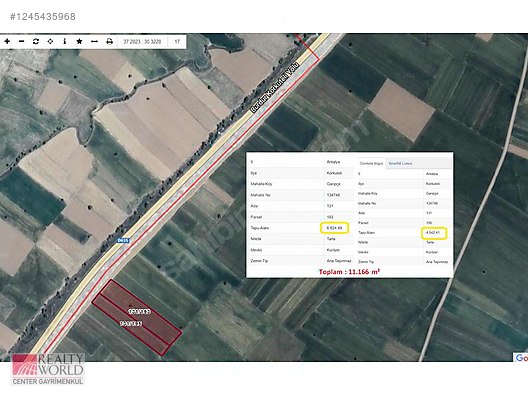
Task: Click the printer icon
Action: (x=109, y=41)
